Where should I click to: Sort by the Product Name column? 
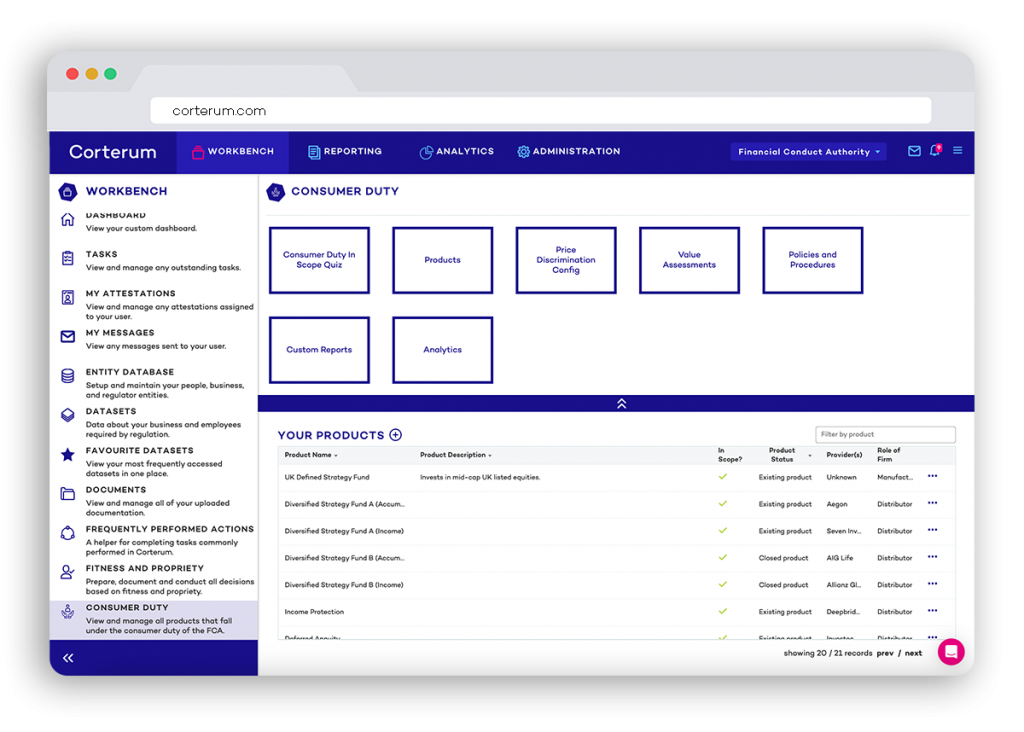(x=311, y=455)
